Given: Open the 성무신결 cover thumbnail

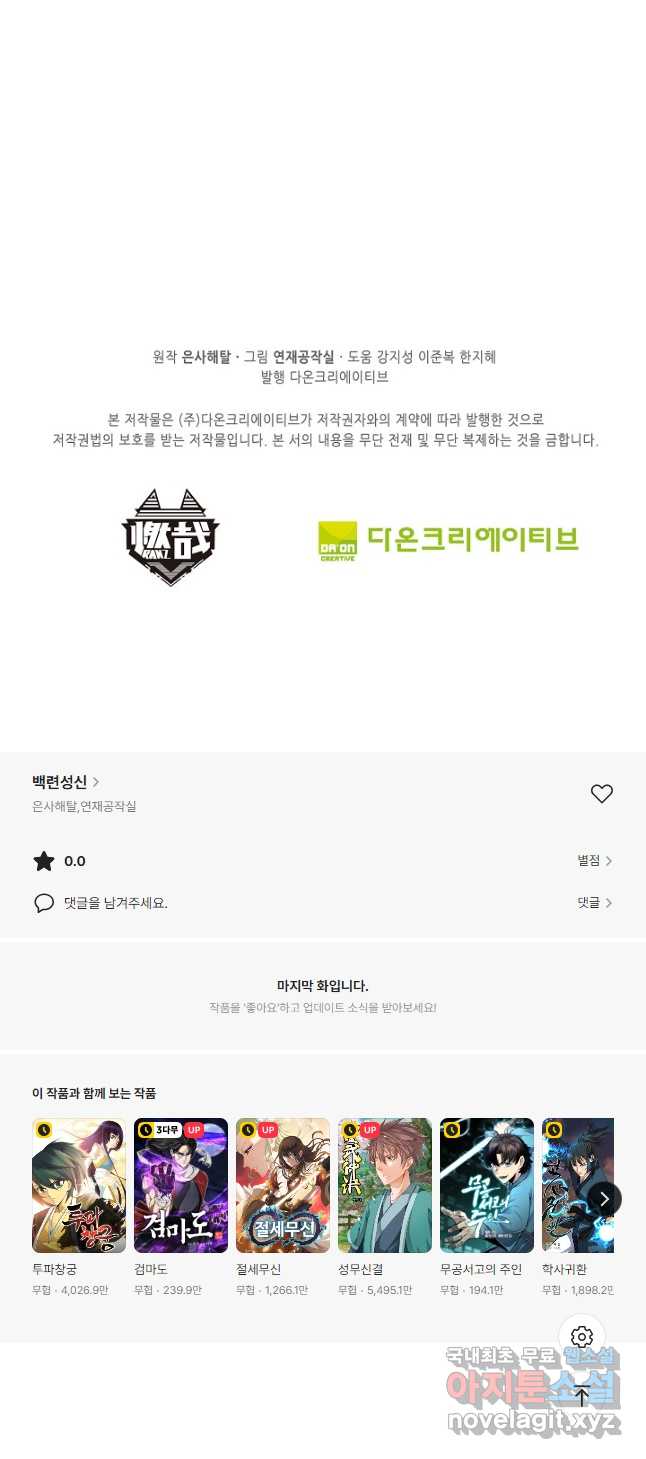Looking at the screenshot, I should (x=385, y=1185).
